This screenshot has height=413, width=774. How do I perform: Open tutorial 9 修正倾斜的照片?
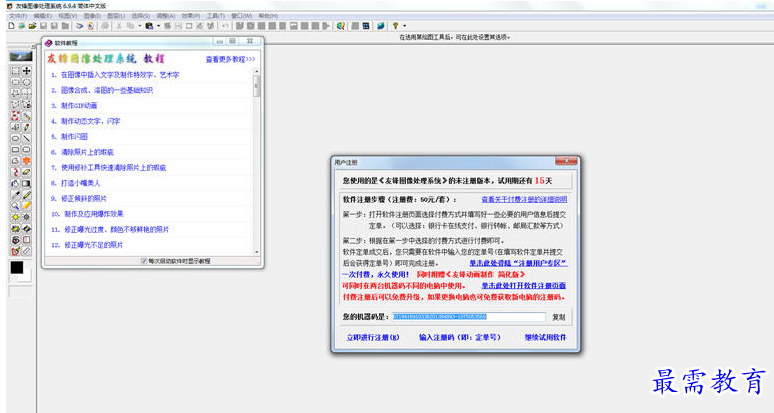pyautogui.click(x=78, y=198)
